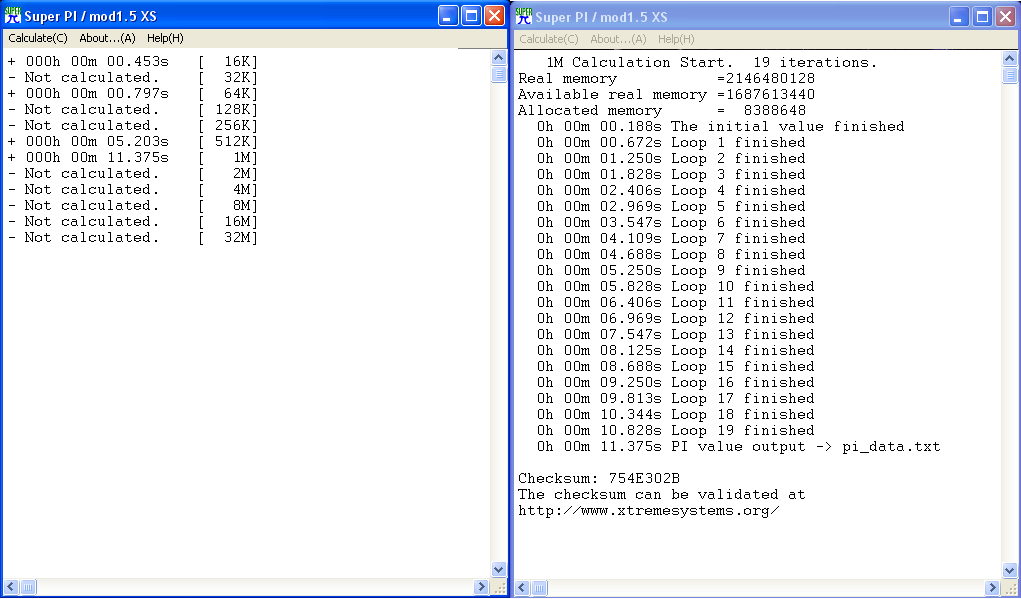Click left vertical scrollbar thumb
The image size is (1021, 599).
(x=498, y=74)
